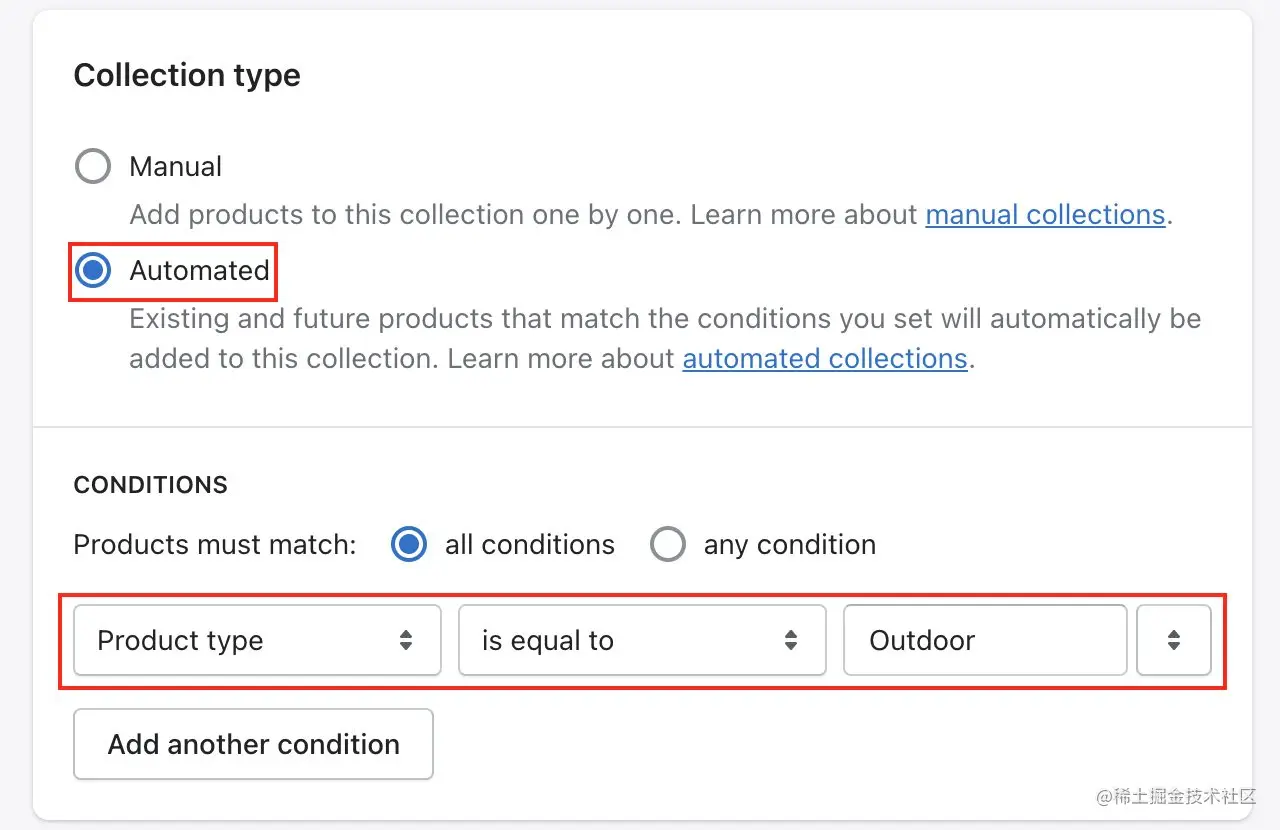The height and width of the screenshot is (830, 1280).
Task: Click the 'Products must match:' text
Action: click(x=215, y=544)
